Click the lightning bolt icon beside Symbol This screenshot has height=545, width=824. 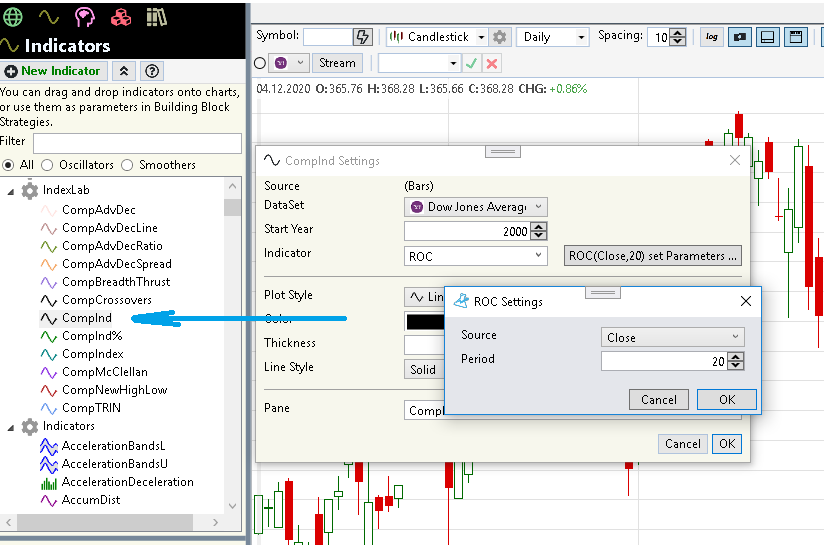363,37
